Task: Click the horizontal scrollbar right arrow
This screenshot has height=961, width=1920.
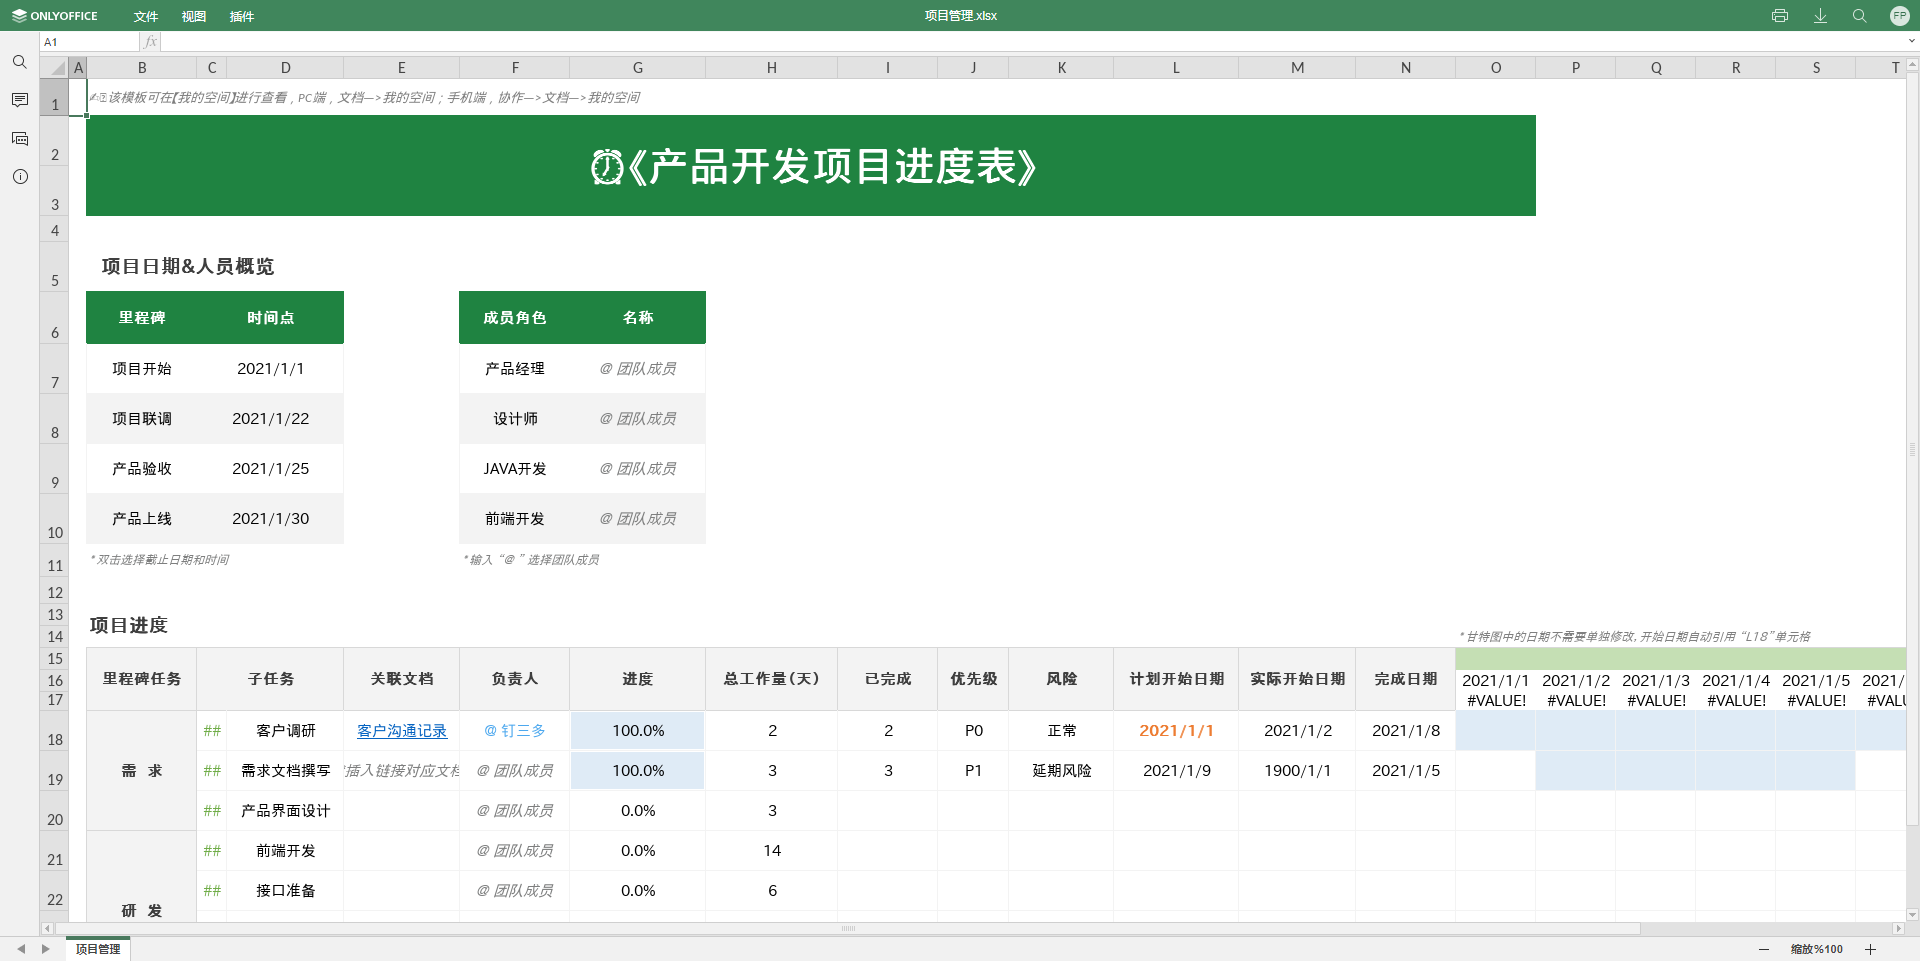Action: [x=1897, y=928]
